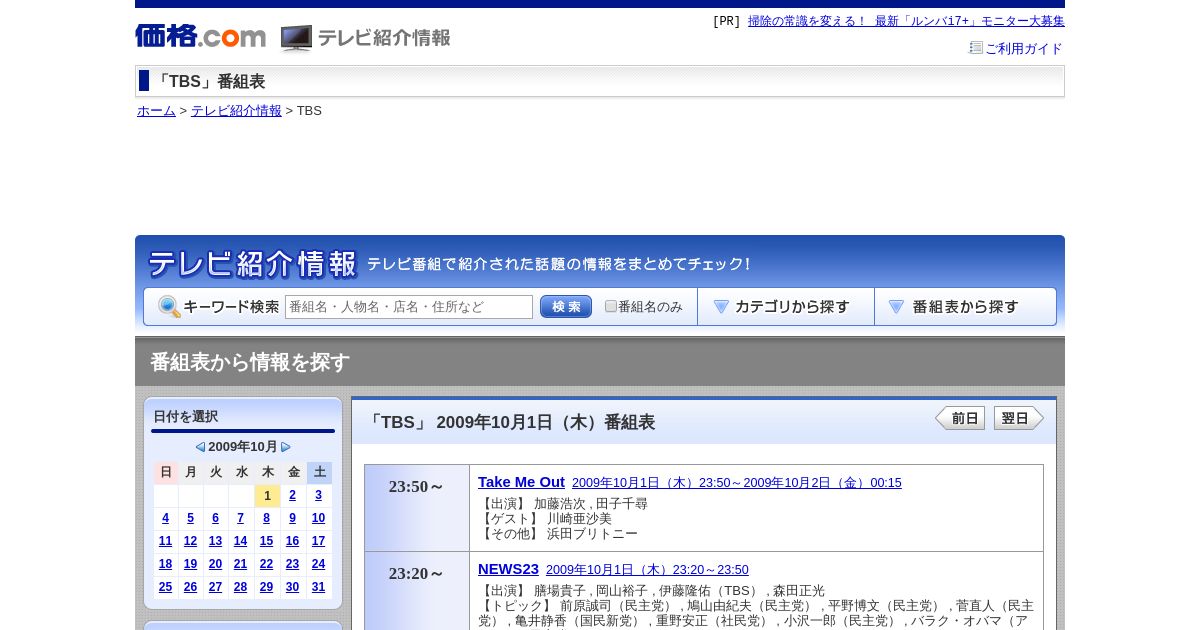The image size is (1200, 630).
Task: Select October 25 in the calendar
Action: pos(166,587)
